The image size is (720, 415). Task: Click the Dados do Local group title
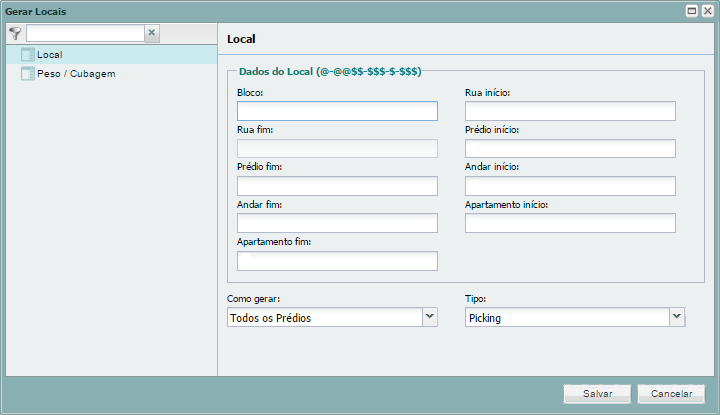[x=330, y=72]
